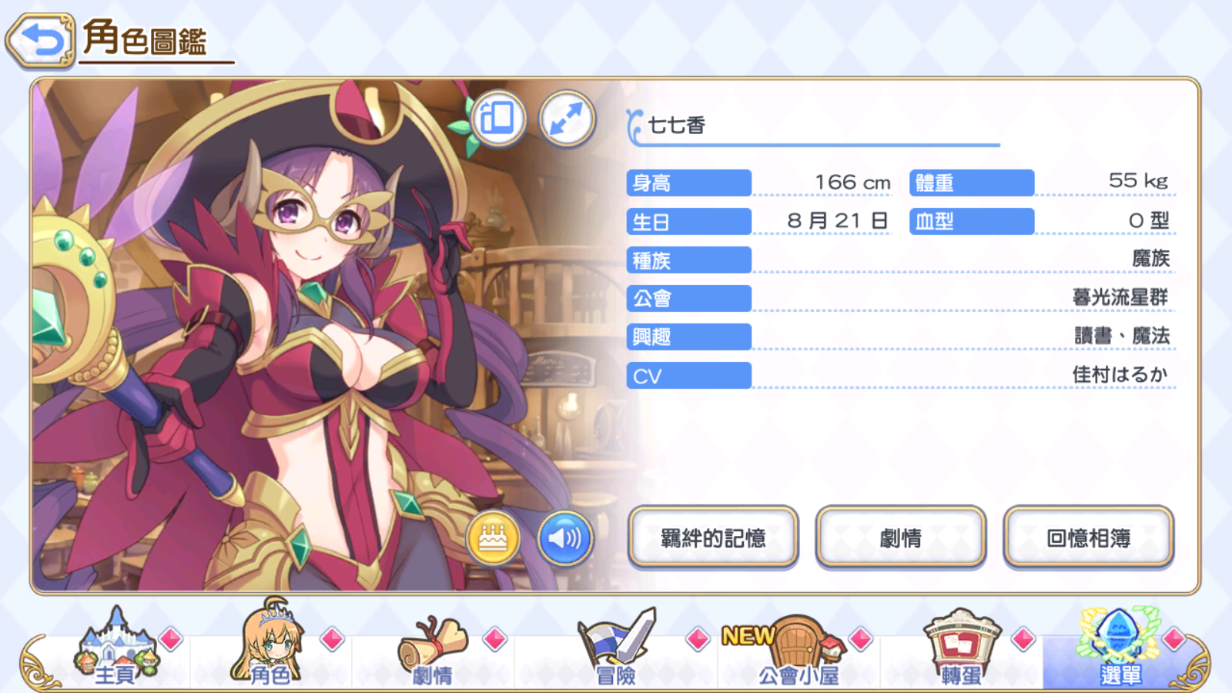Open the 冒險 adventure tab
This screenshot has height=693, width=1232.
click(614, 652)
